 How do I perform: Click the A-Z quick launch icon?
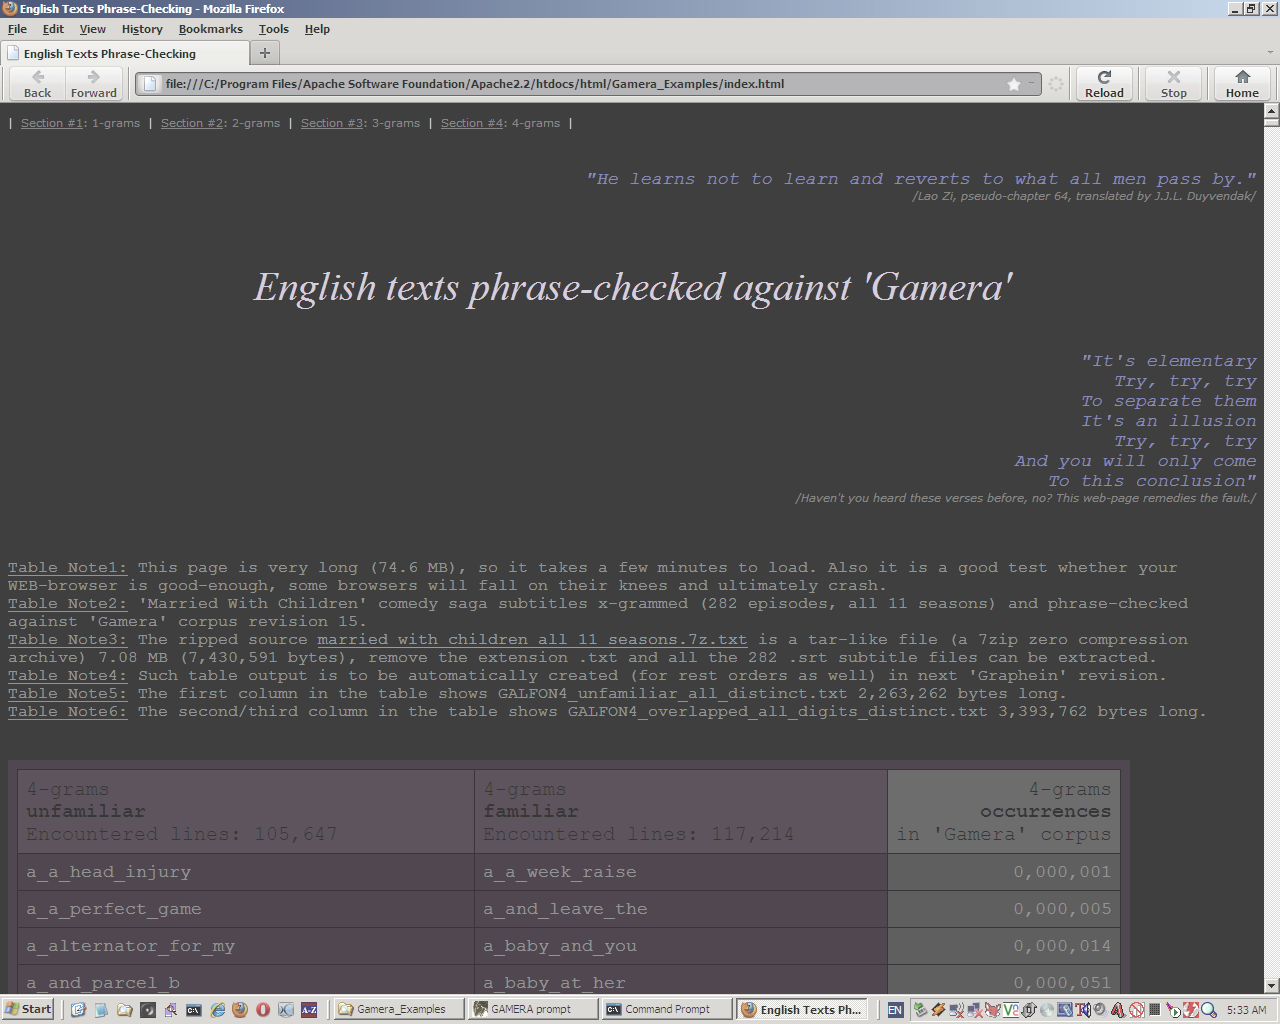click(309, 1009)
